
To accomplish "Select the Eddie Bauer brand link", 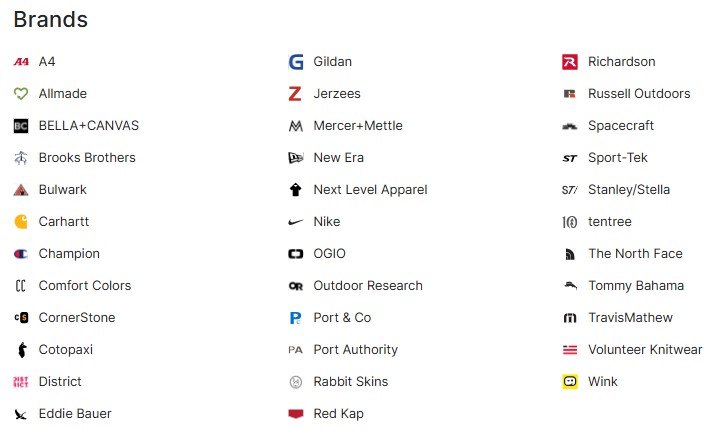I will click(x=75, y=414).
